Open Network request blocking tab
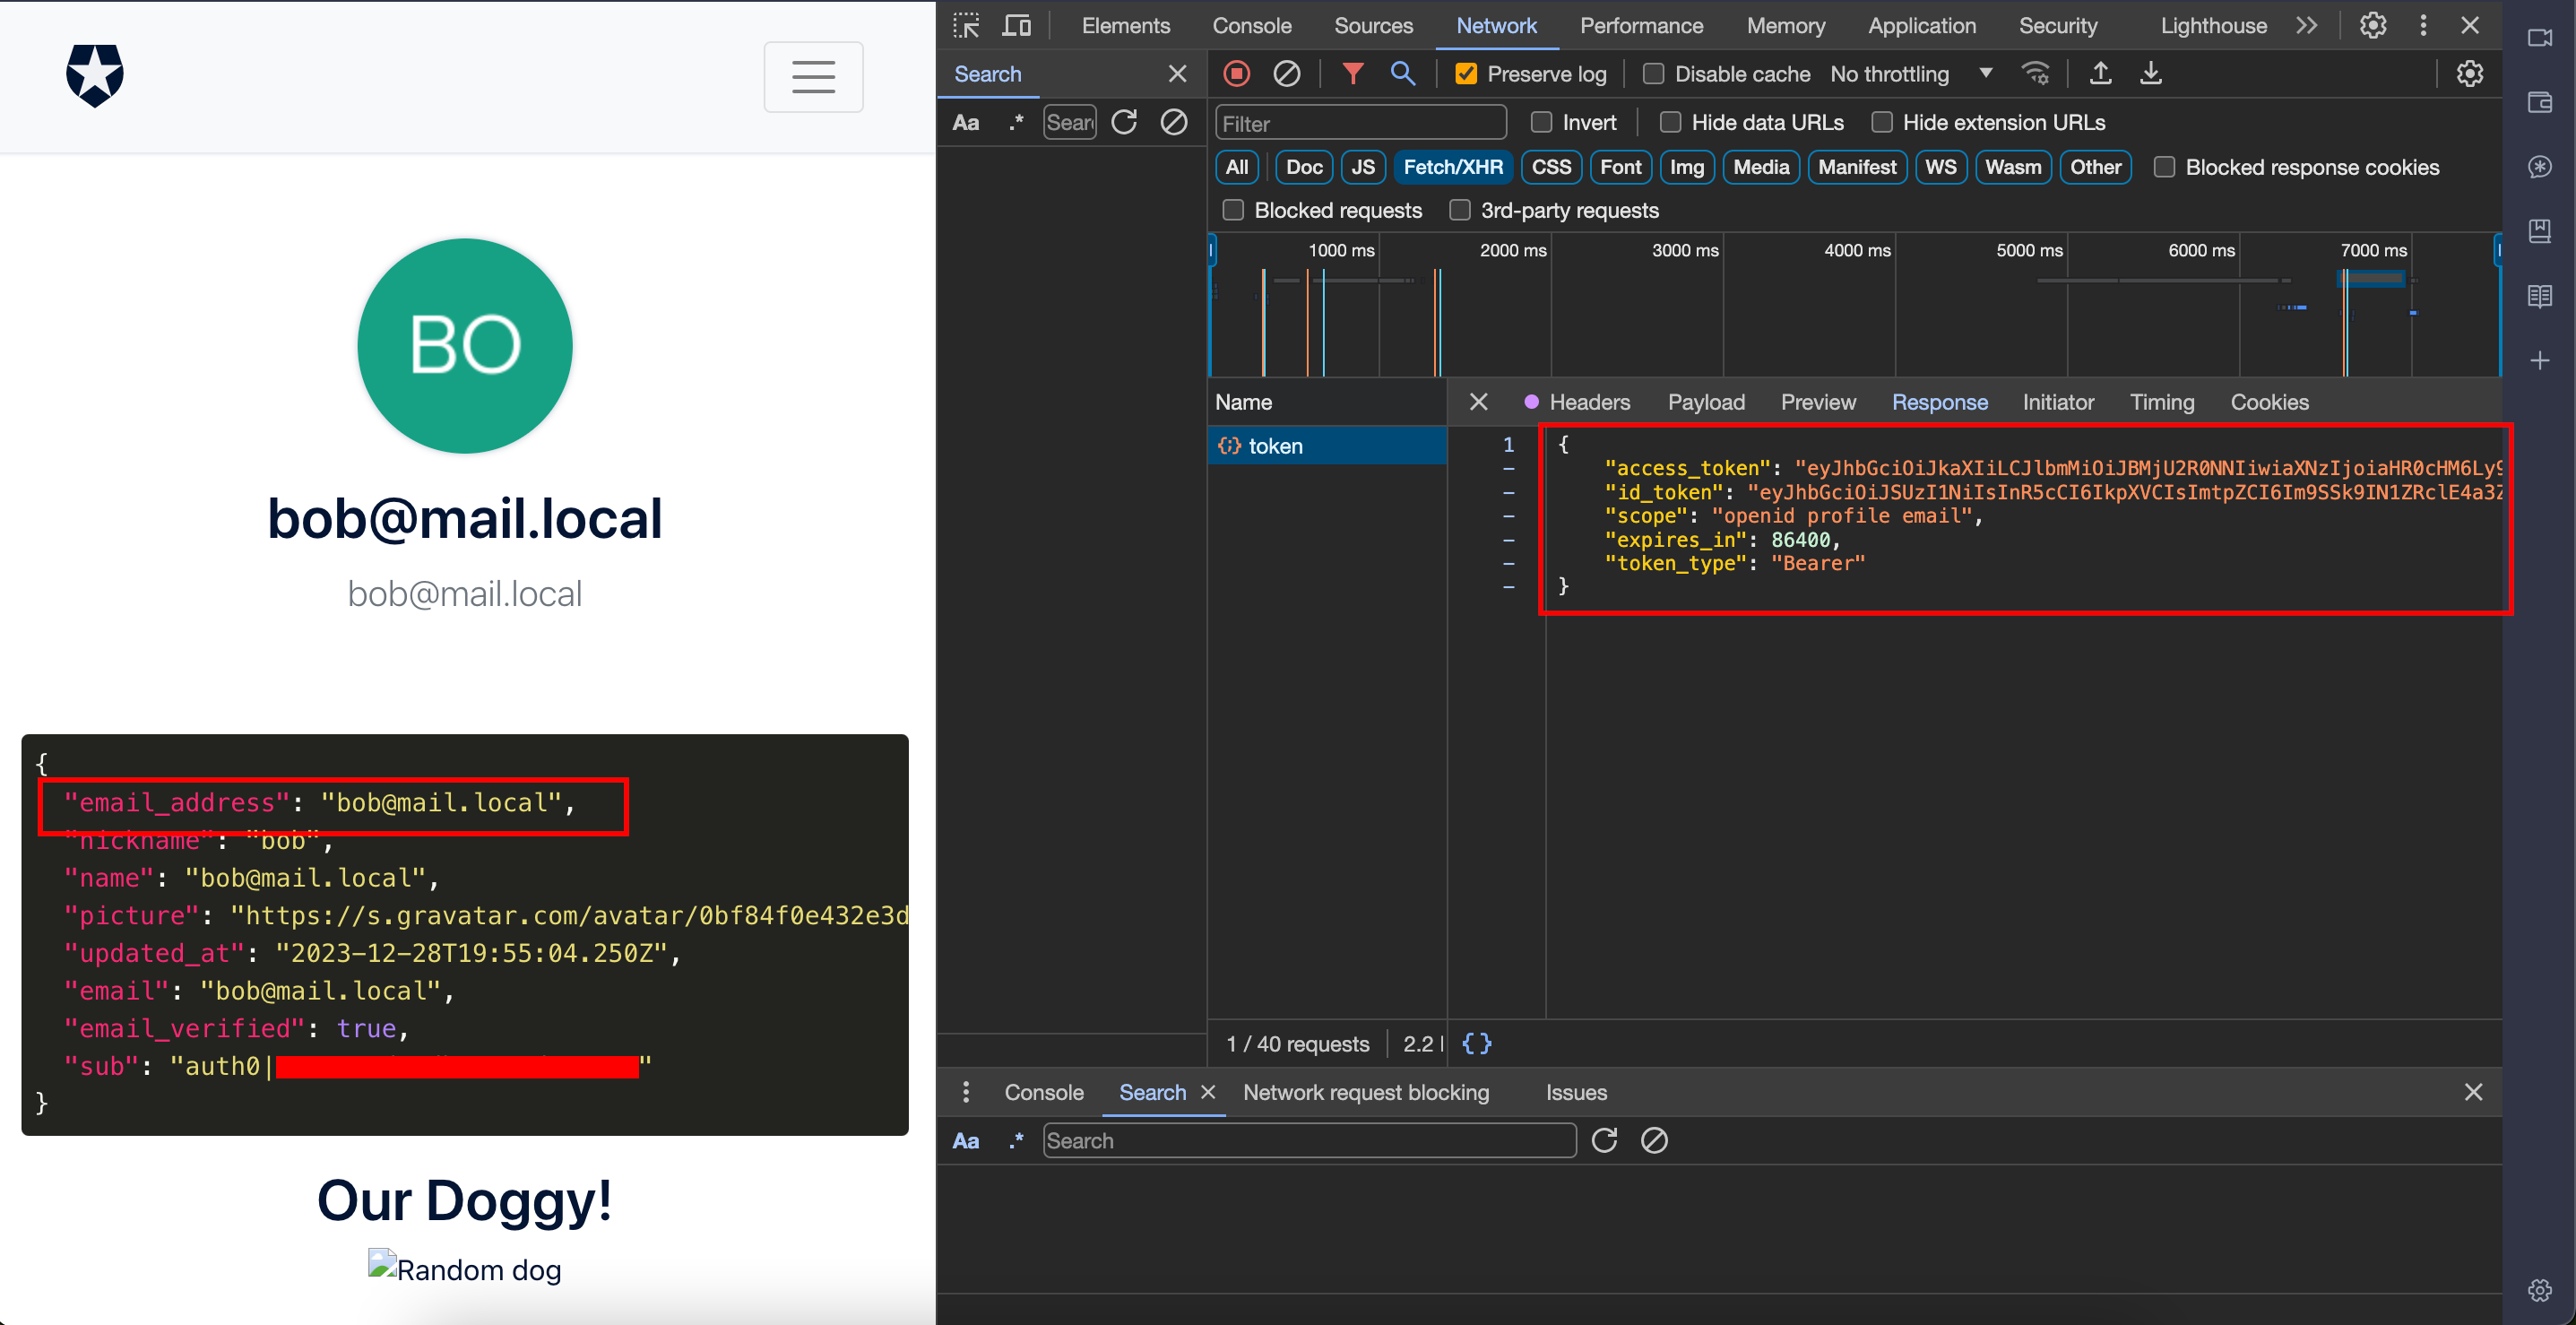The image size is (2576, 1325). click(1365, 1093)
